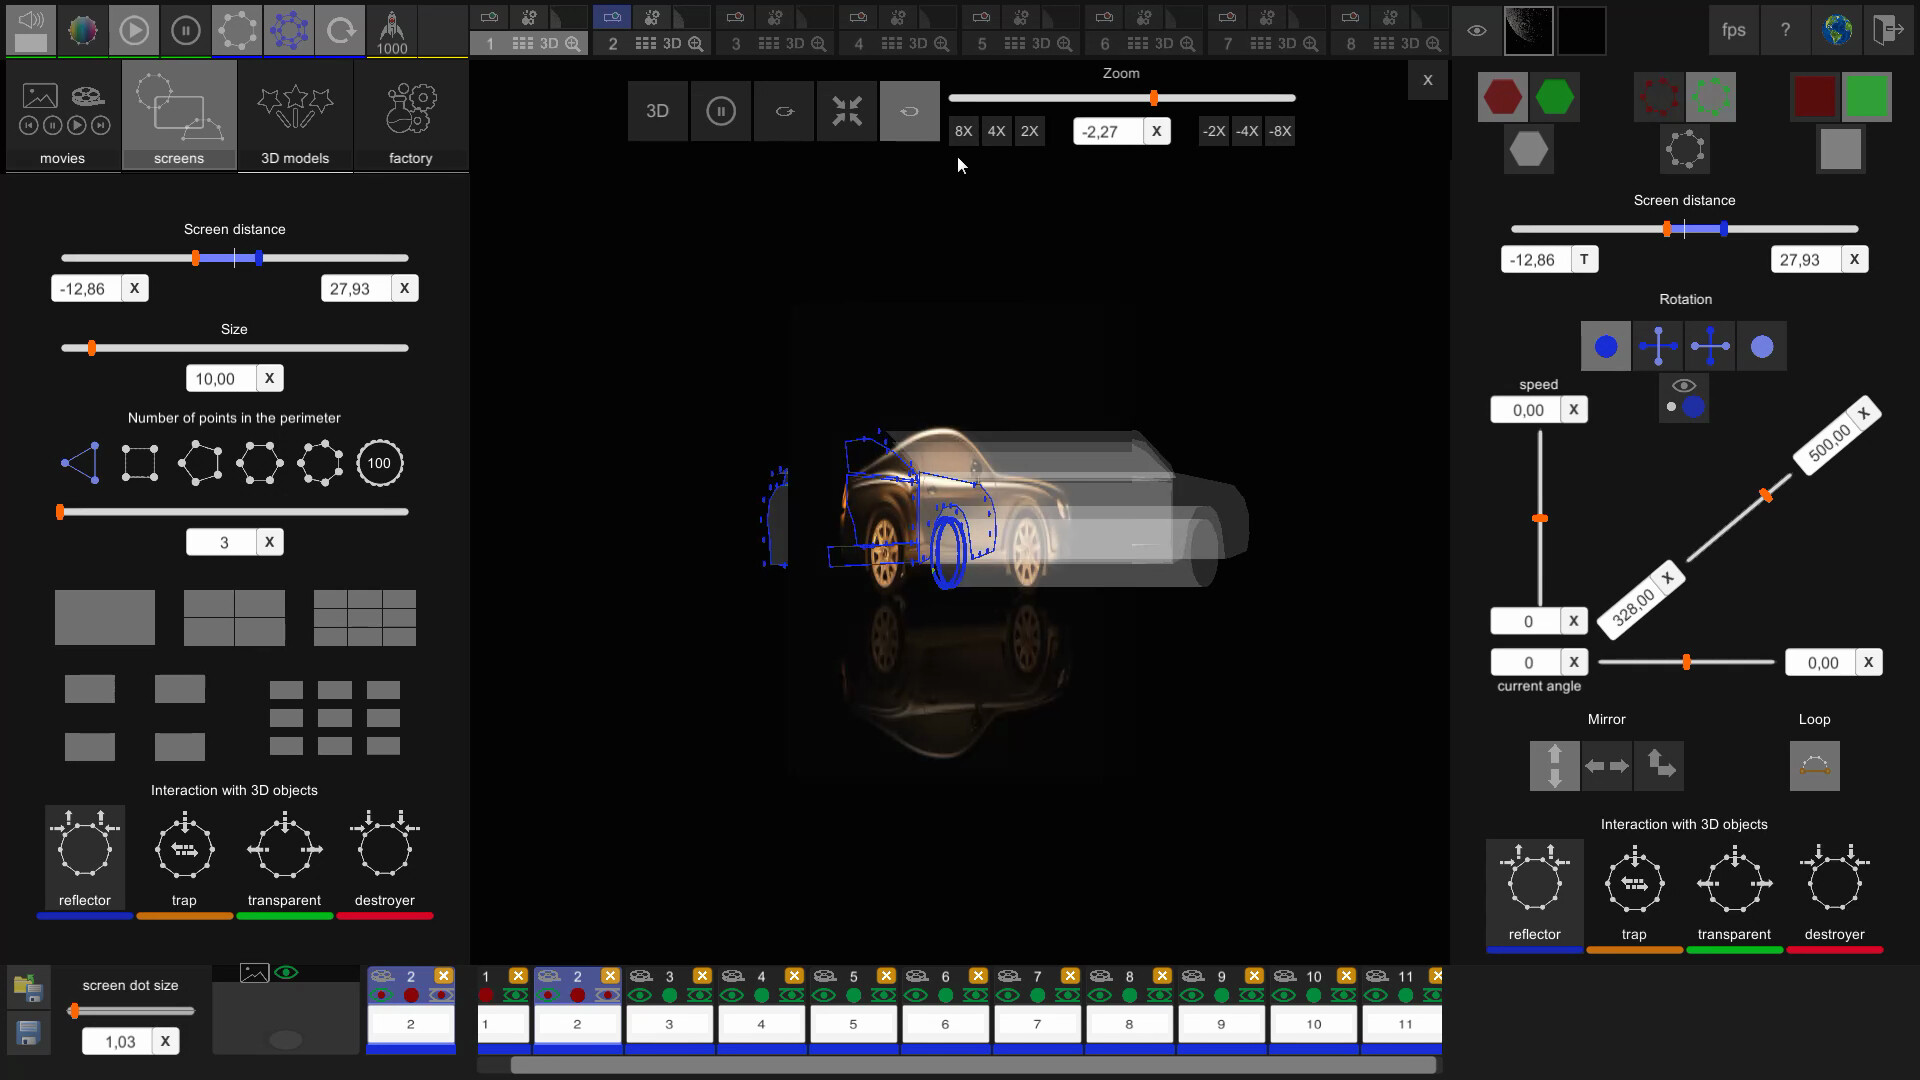This screenshot has height=1080, width=1920.
Task: Toggle the Loop option
Action: coord(1814,765)
